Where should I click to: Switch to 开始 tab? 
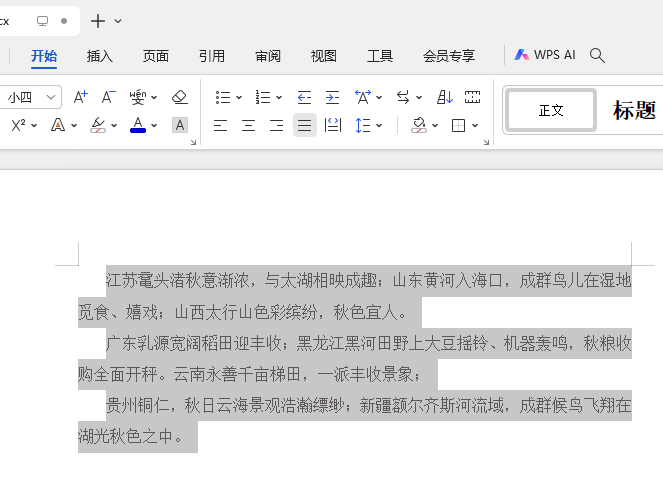point(44,56)
